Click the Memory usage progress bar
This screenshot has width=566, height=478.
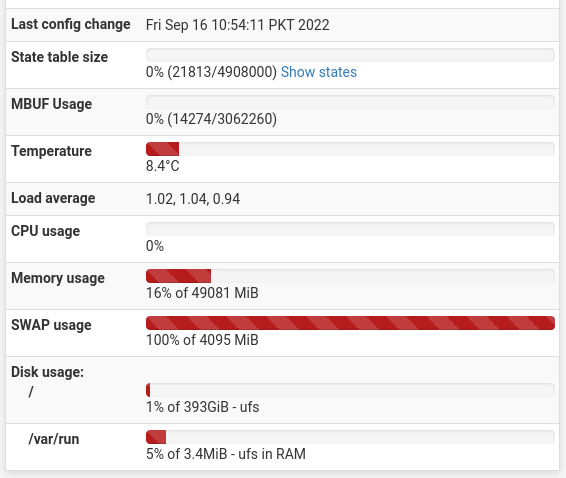(350, 276)
